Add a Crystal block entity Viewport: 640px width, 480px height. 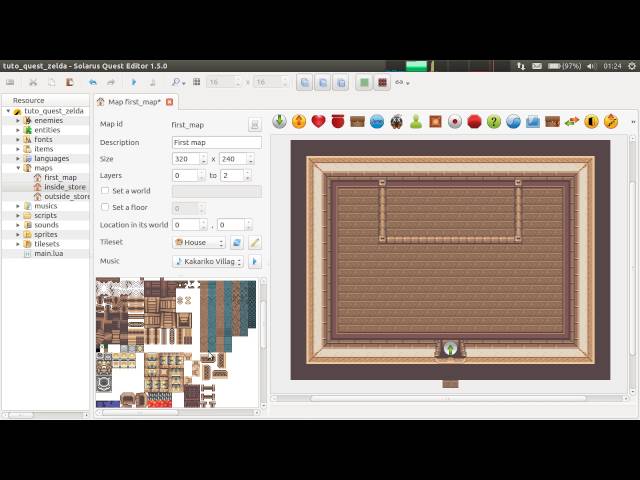click(x=533, y=121)
